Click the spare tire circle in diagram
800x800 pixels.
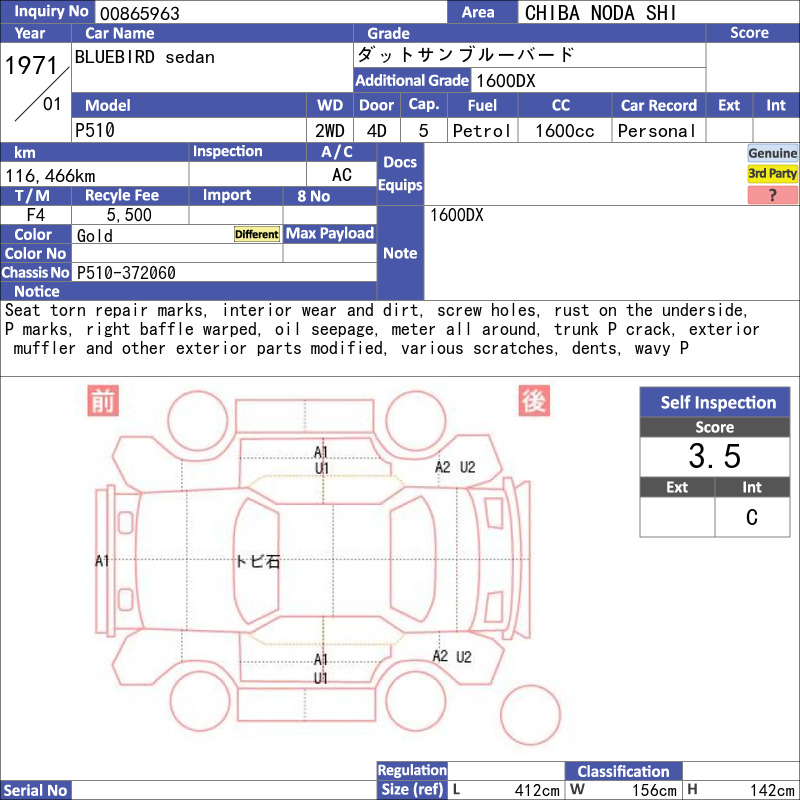click(530, 715)
